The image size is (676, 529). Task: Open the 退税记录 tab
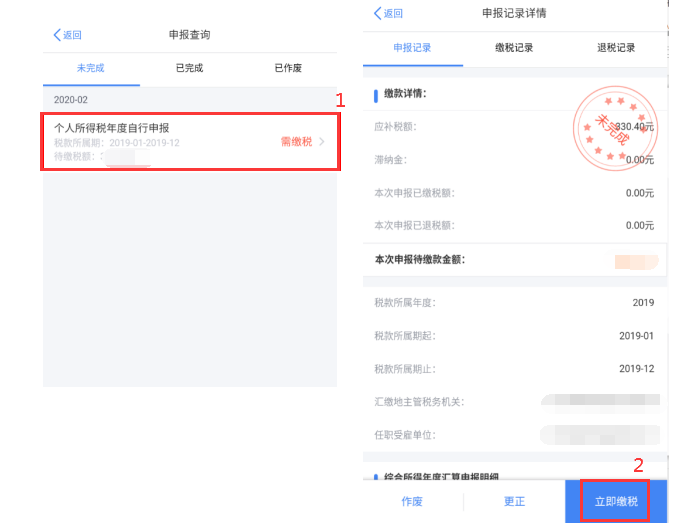615,48
